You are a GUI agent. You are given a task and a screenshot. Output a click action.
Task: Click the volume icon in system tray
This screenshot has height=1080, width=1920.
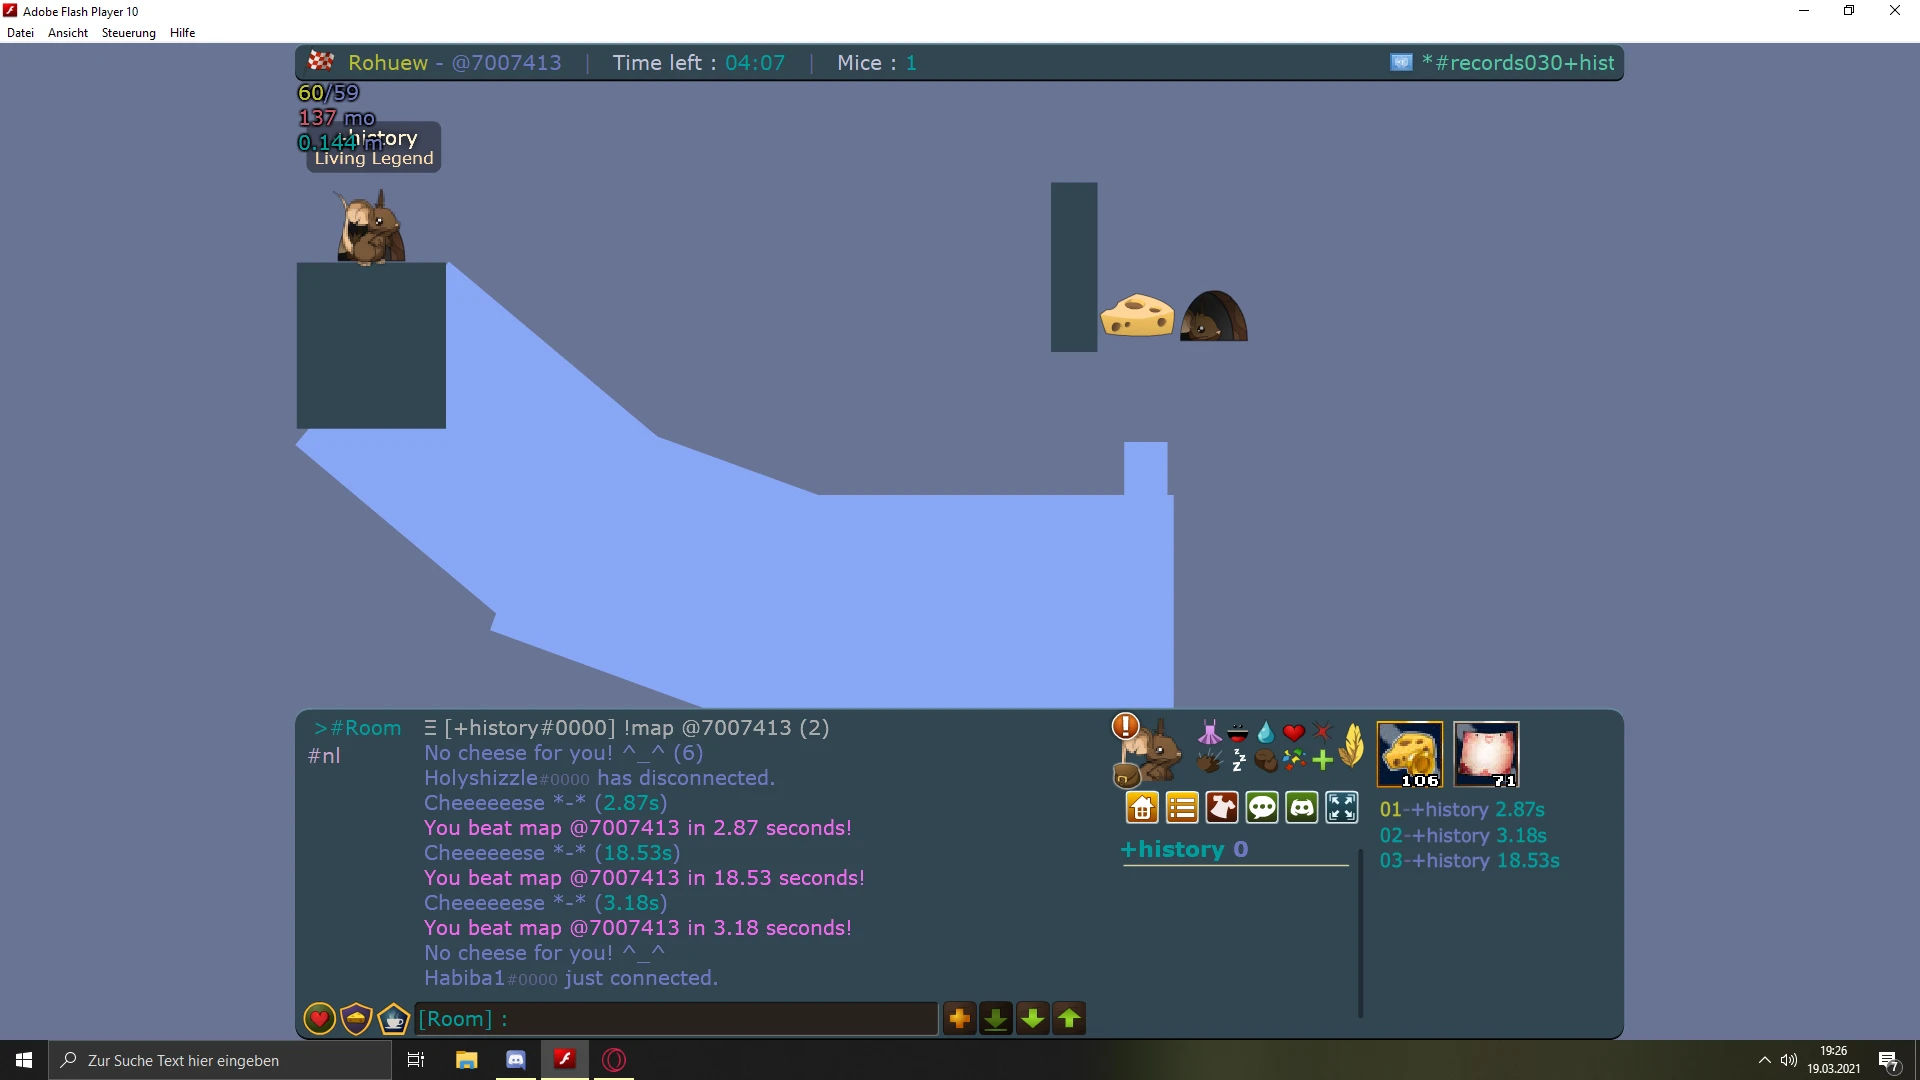pyautogui.click(x=1789, y=1060)
